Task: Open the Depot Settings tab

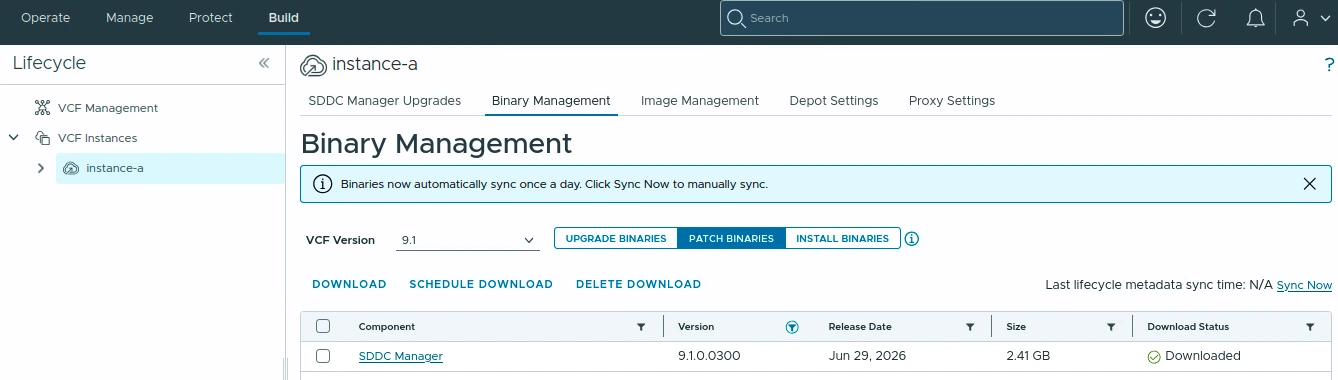Action: 834,101
